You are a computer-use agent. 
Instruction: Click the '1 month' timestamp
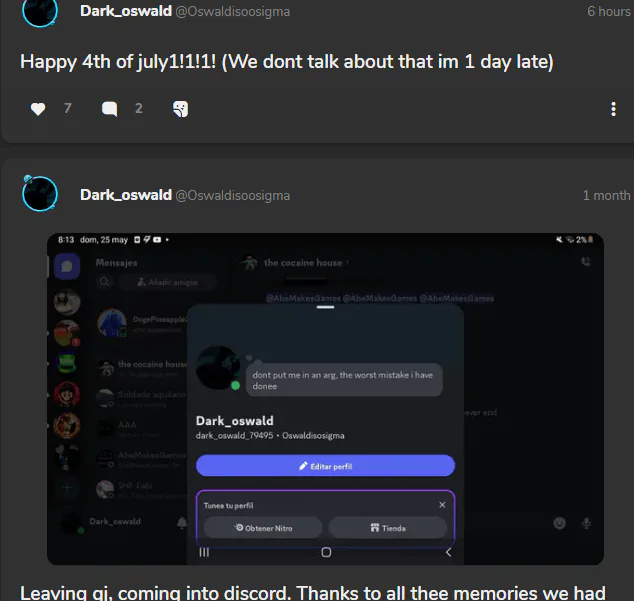point(606,195)
